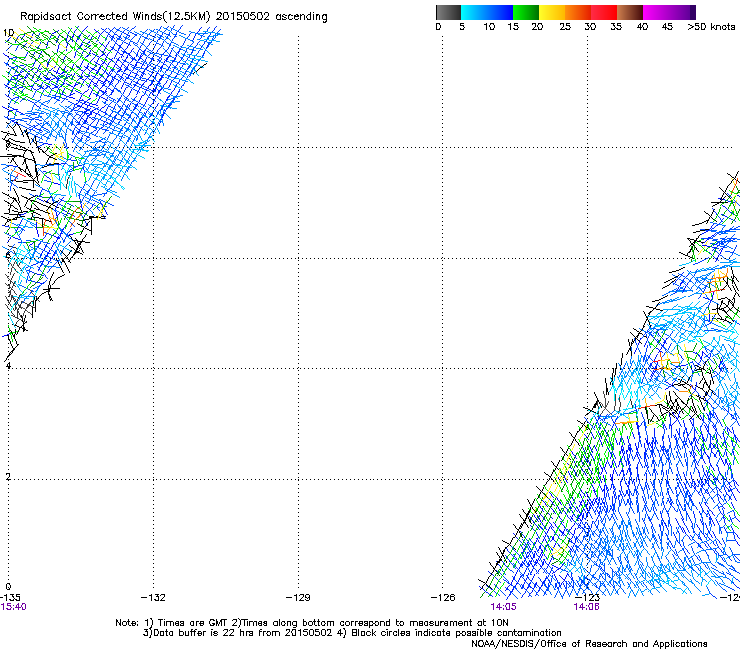The width and height of the screenshot is (740, 650).
Task: Click the Rapidscat Corrected Winds title text
Action: [x=173, y=17]
